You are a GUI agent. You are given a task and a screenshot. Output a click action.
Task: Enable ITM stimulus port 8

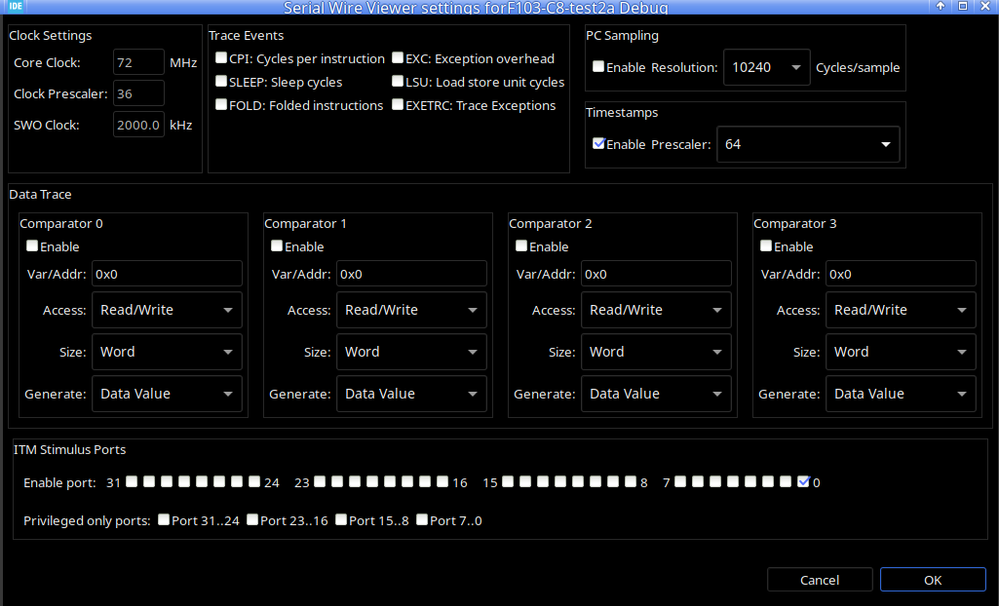coord(631,482)
